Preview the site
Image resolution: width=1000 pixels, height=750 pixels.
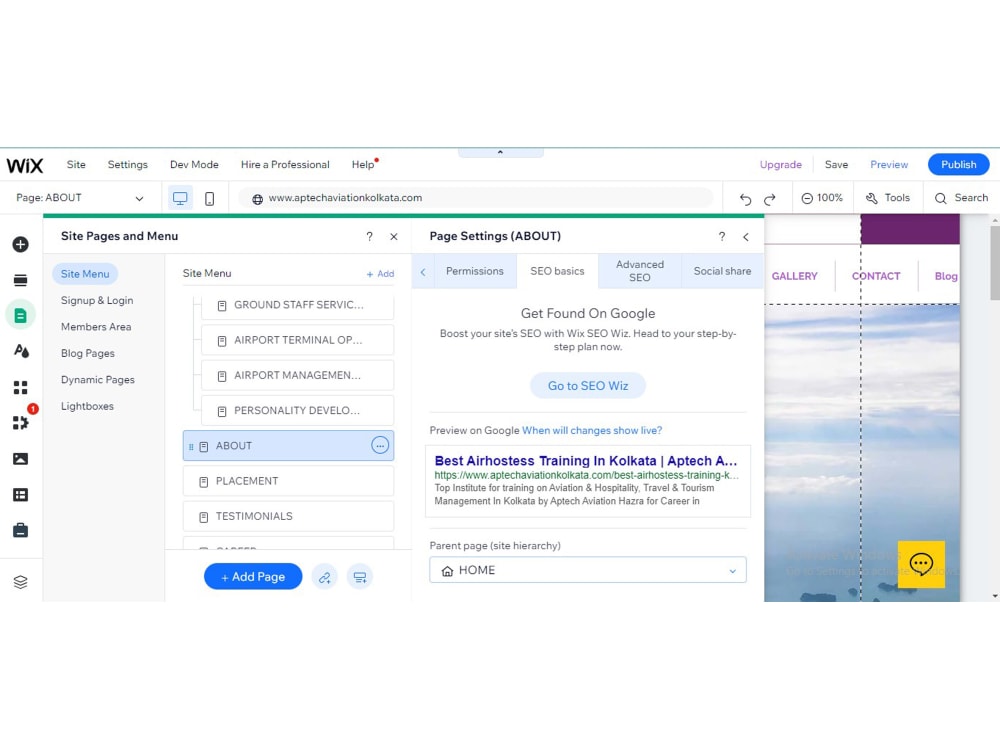[888, 165]
